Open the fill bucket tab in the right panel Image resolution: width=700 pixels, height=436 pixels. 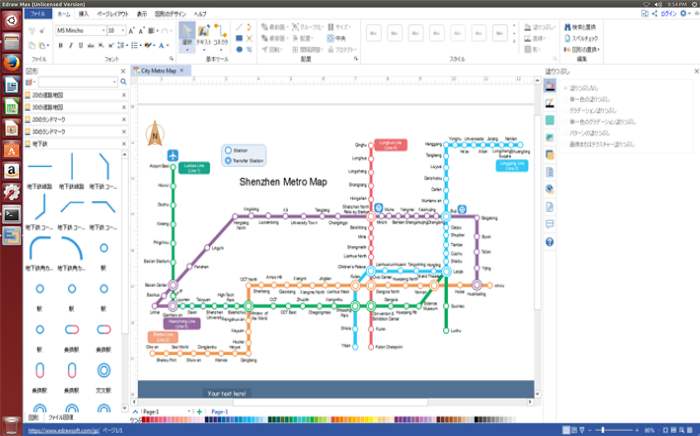pyautogui.click(x=550, y=85)
